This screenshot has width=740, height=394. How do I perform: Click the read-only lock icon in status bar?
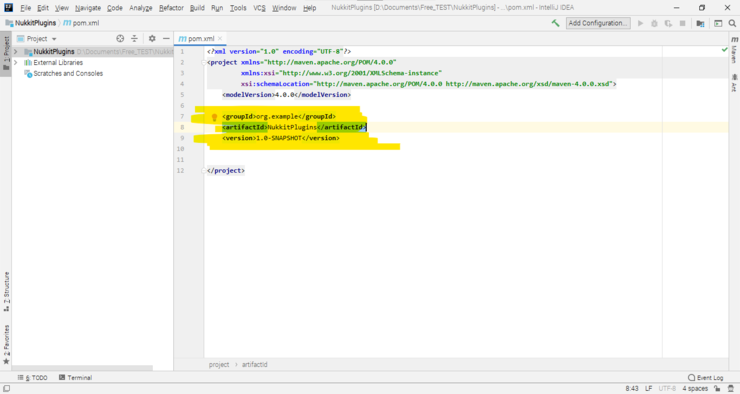717,388
